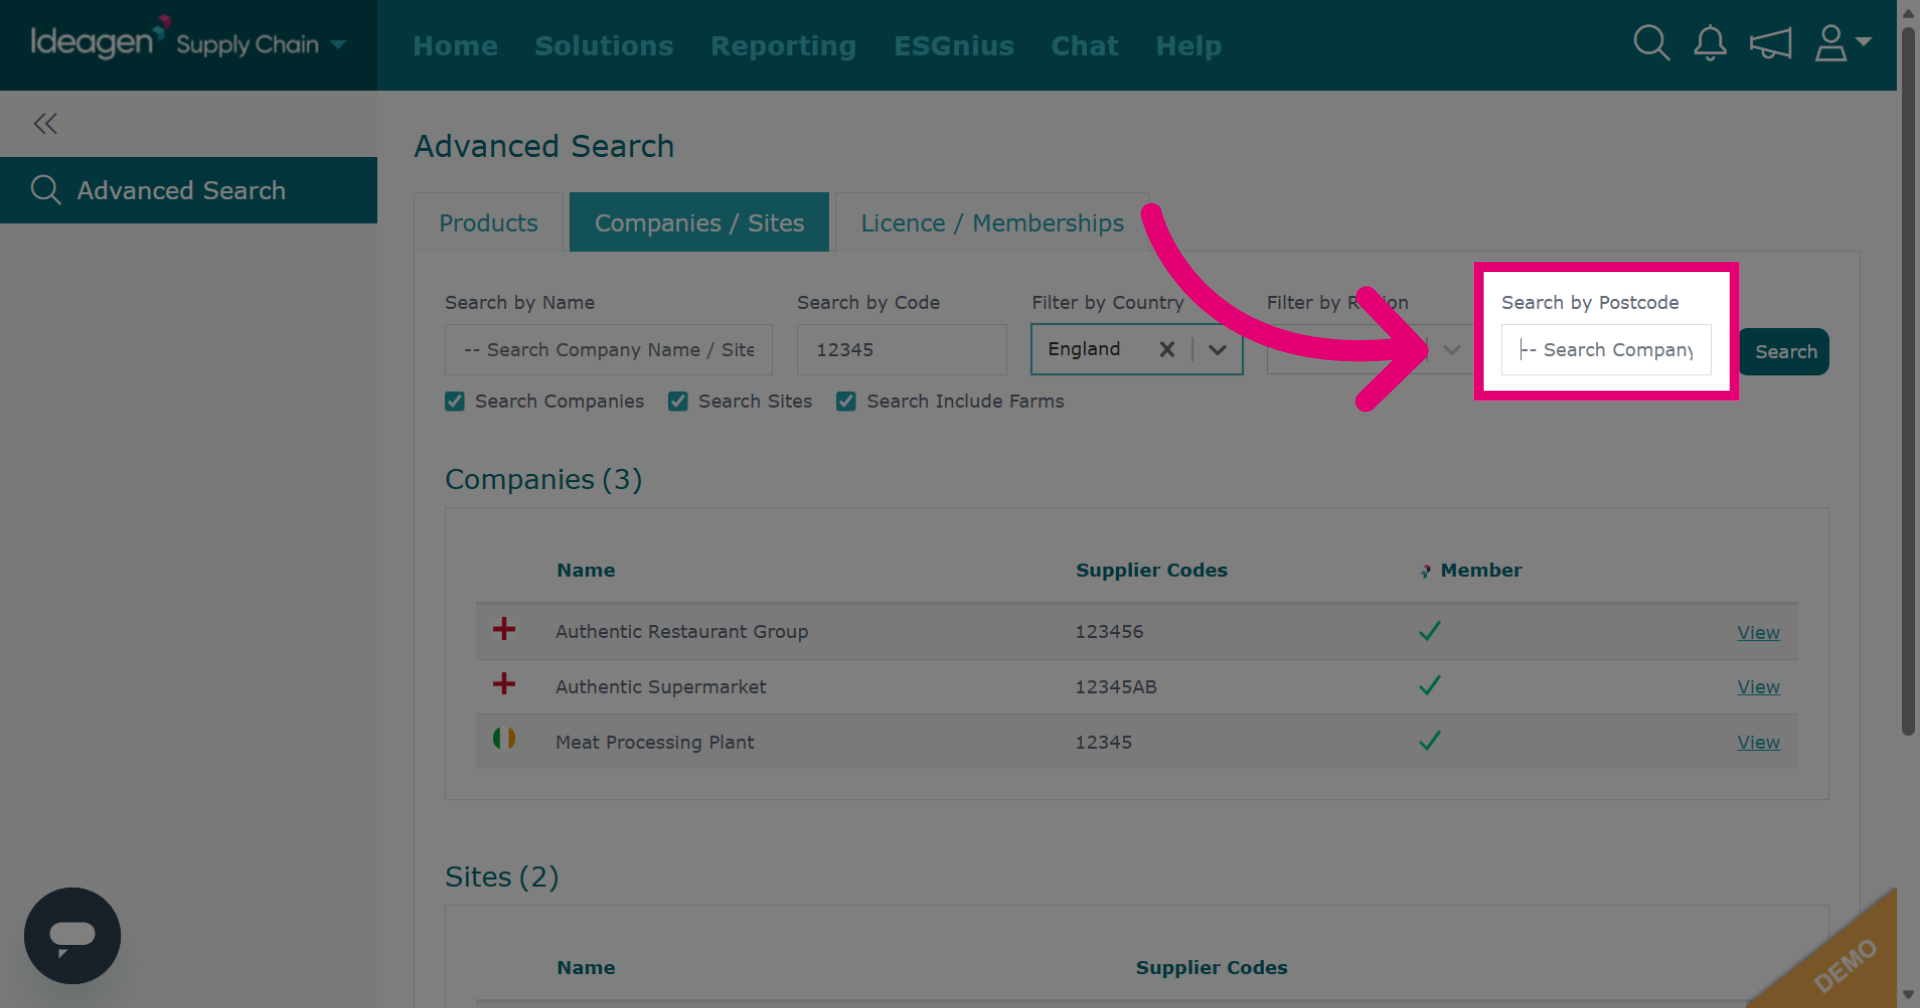Open Filter by Country dropdown arrow
Viewport: 1920px width, 1008px height.
coord(1217,349)
